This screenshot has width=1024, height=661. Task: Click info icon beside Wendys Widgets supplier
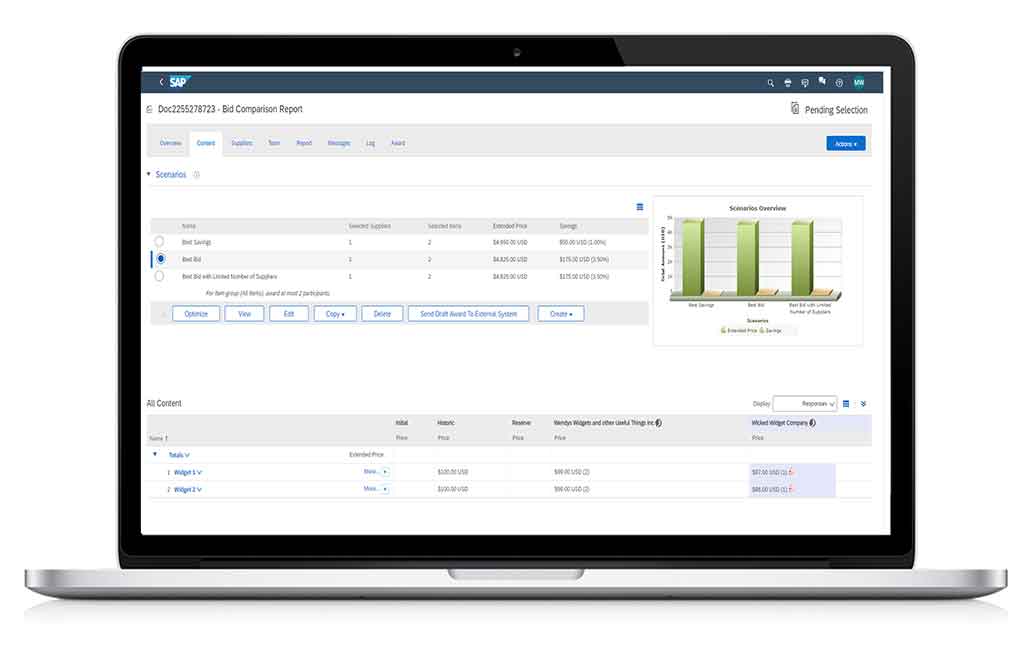pyautogui.click(x=658, y=423)
